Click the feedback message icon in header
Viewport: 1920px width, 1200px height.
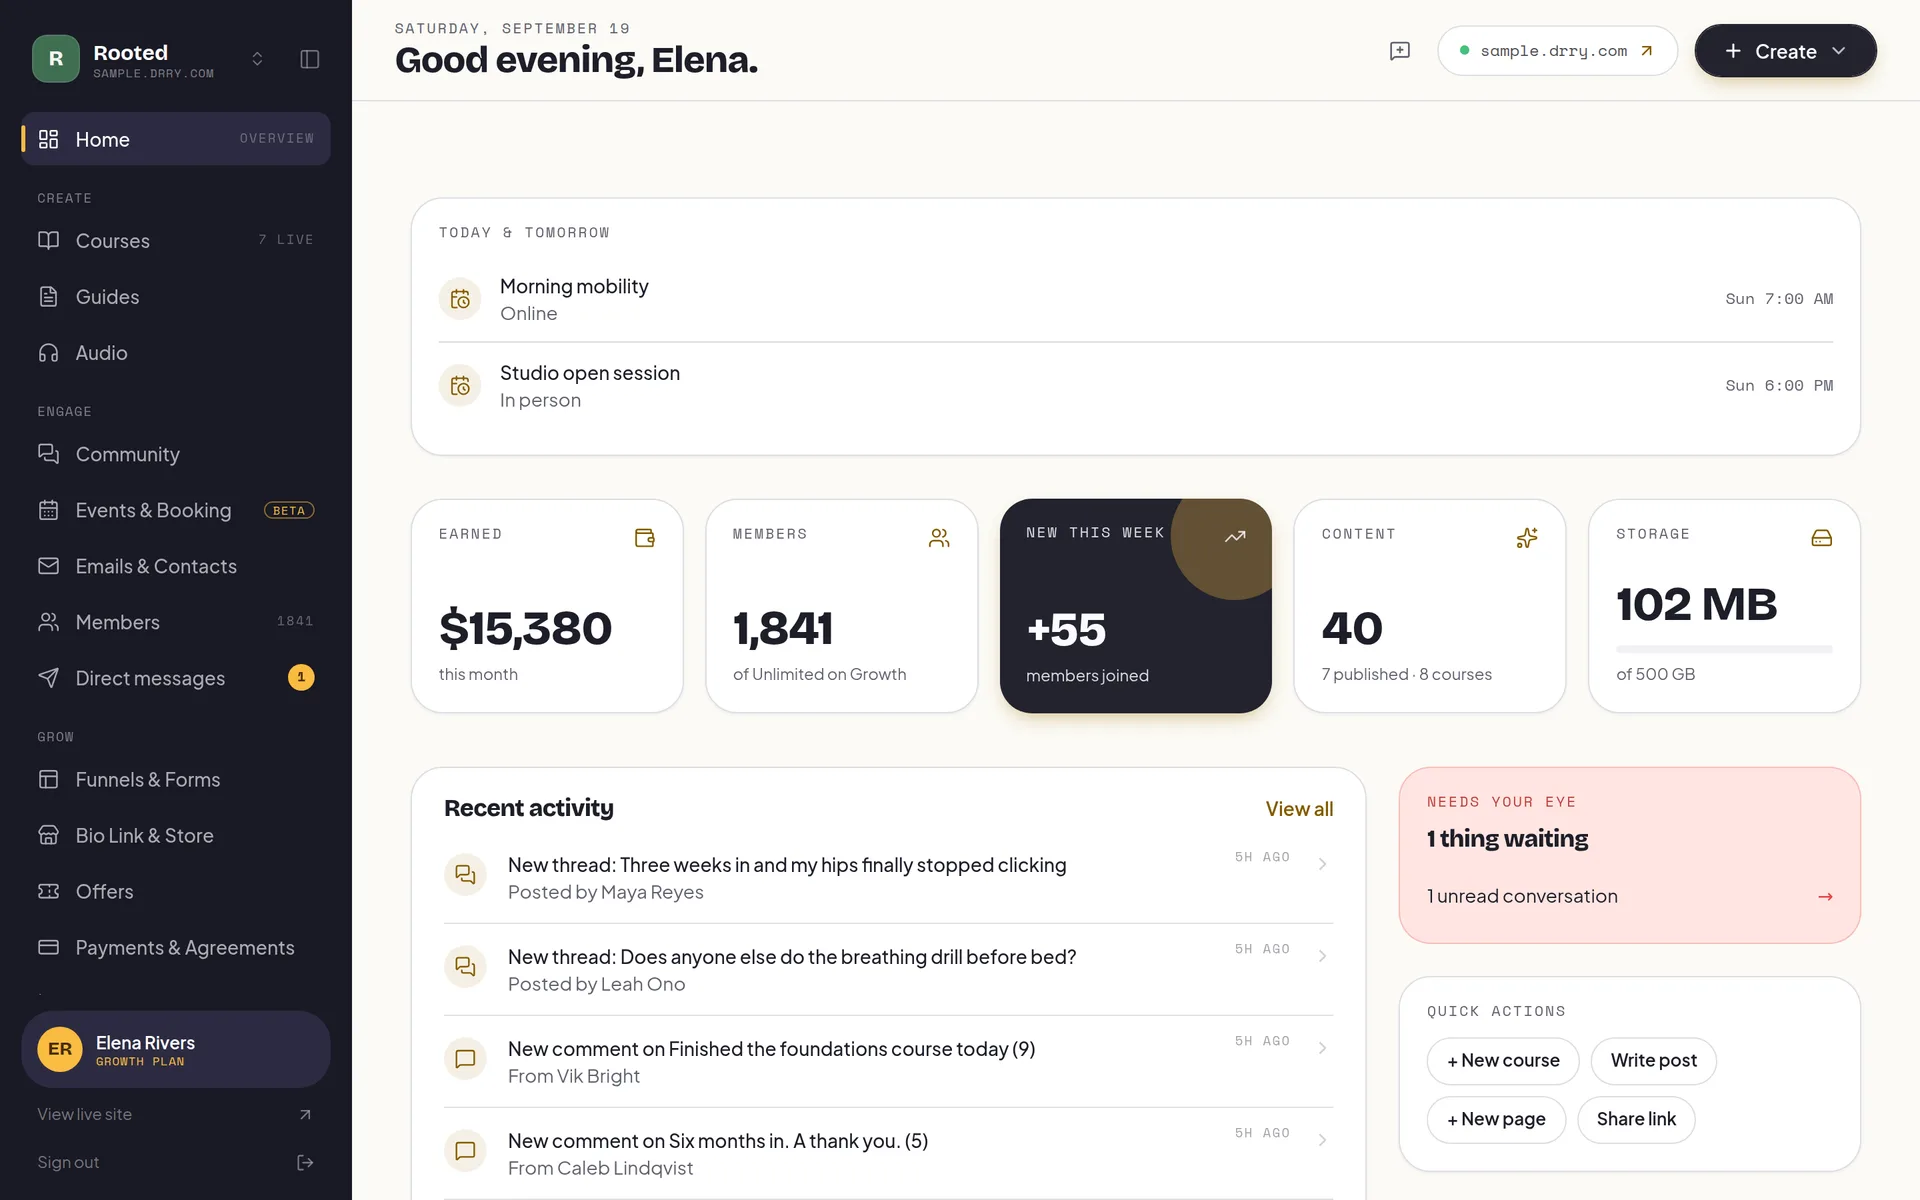point(1400,51)
